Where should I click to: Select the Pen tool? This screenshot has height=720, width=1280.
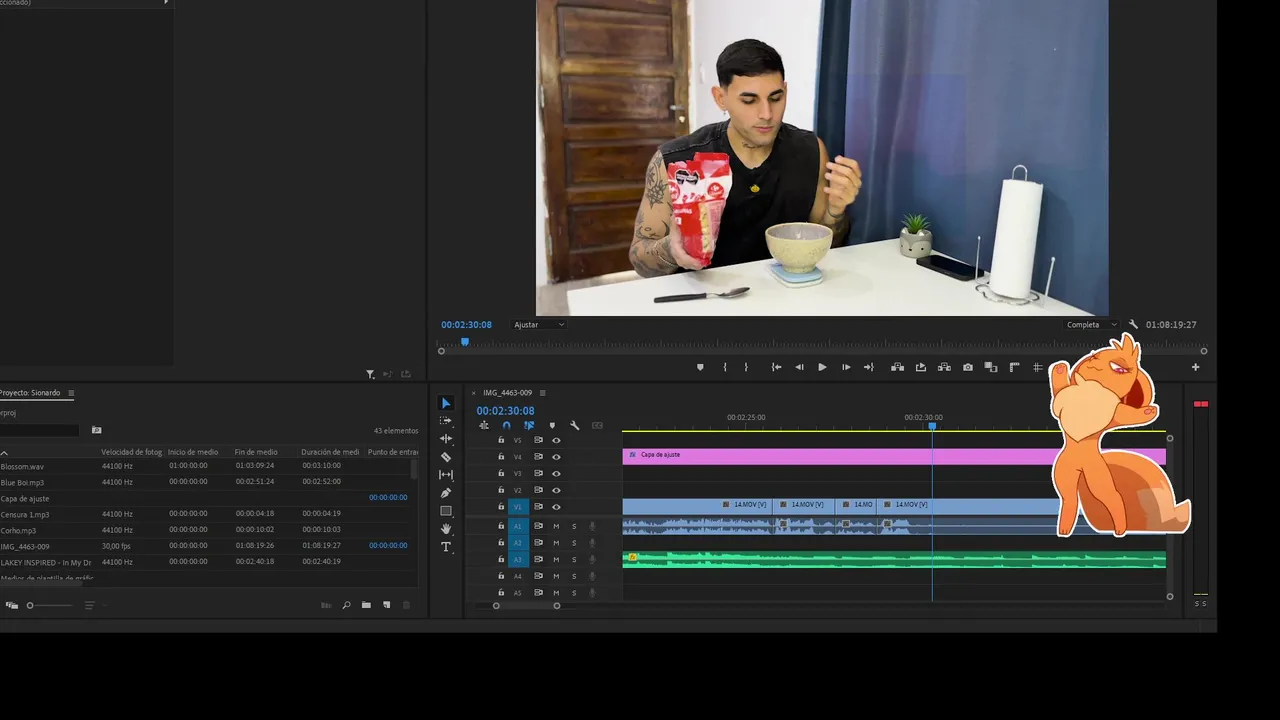pyautogui.click(x=446, y=493)
